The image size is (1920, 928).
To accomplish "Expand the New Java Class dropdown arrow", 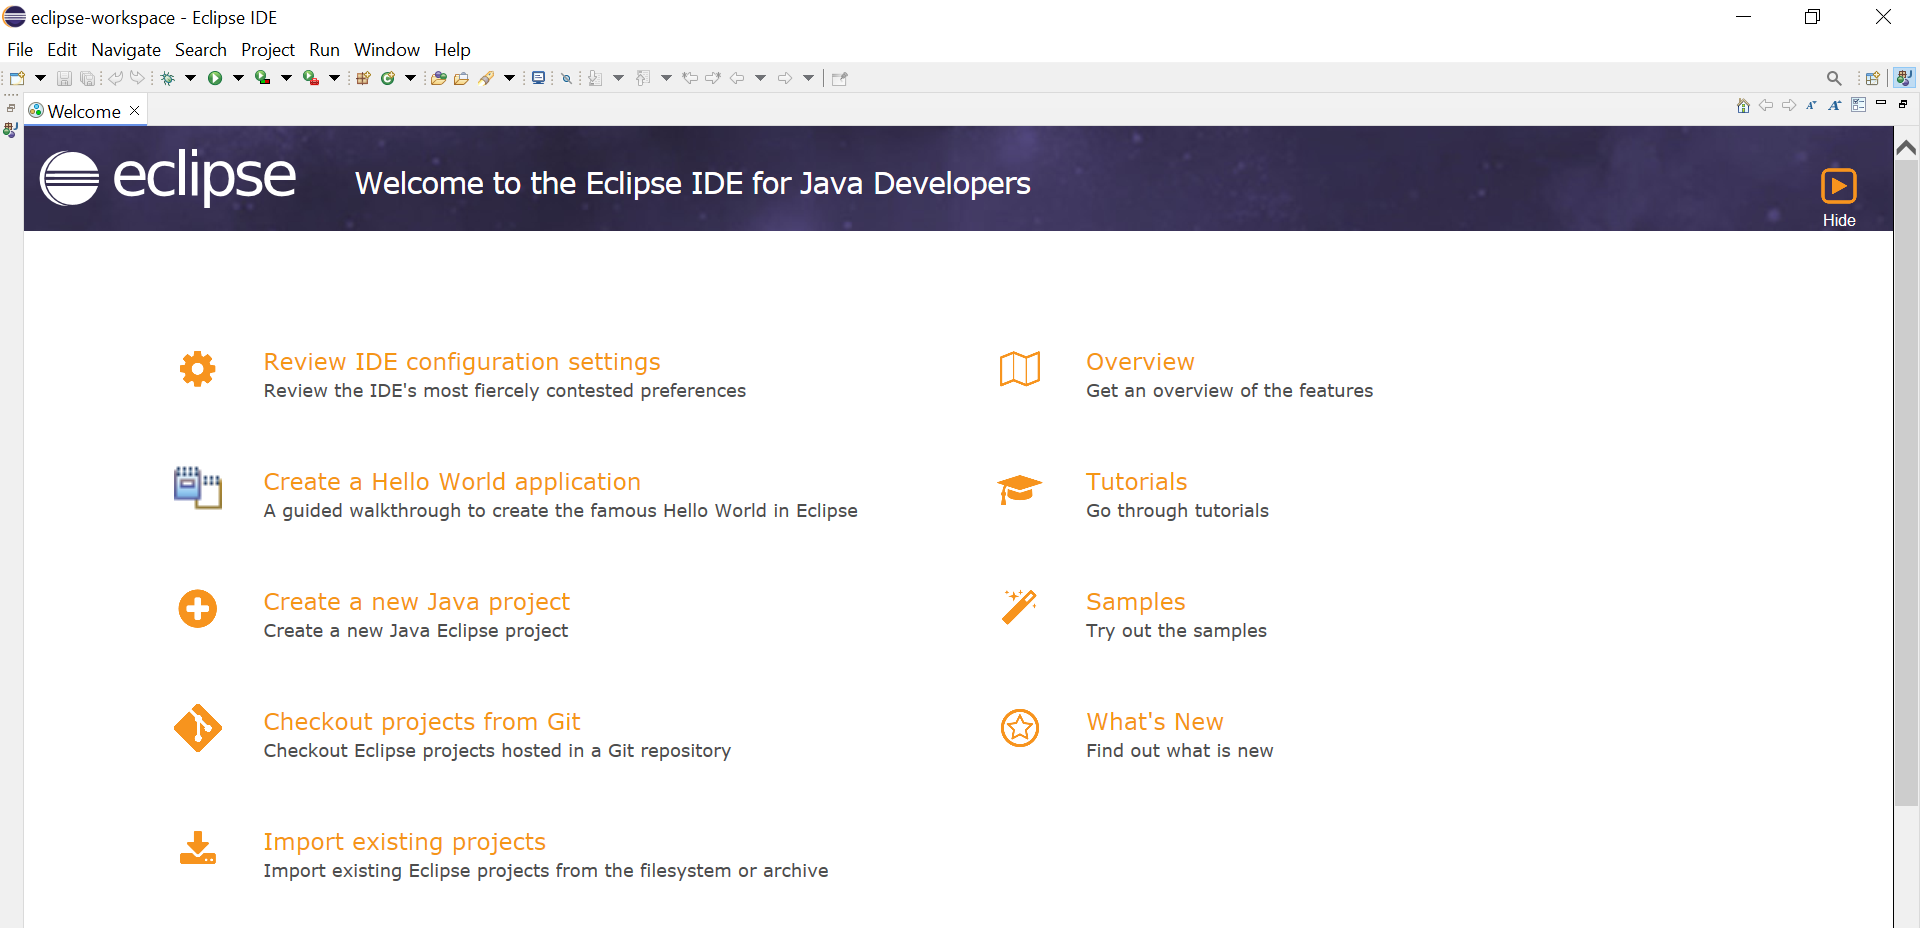I will 410,78.
